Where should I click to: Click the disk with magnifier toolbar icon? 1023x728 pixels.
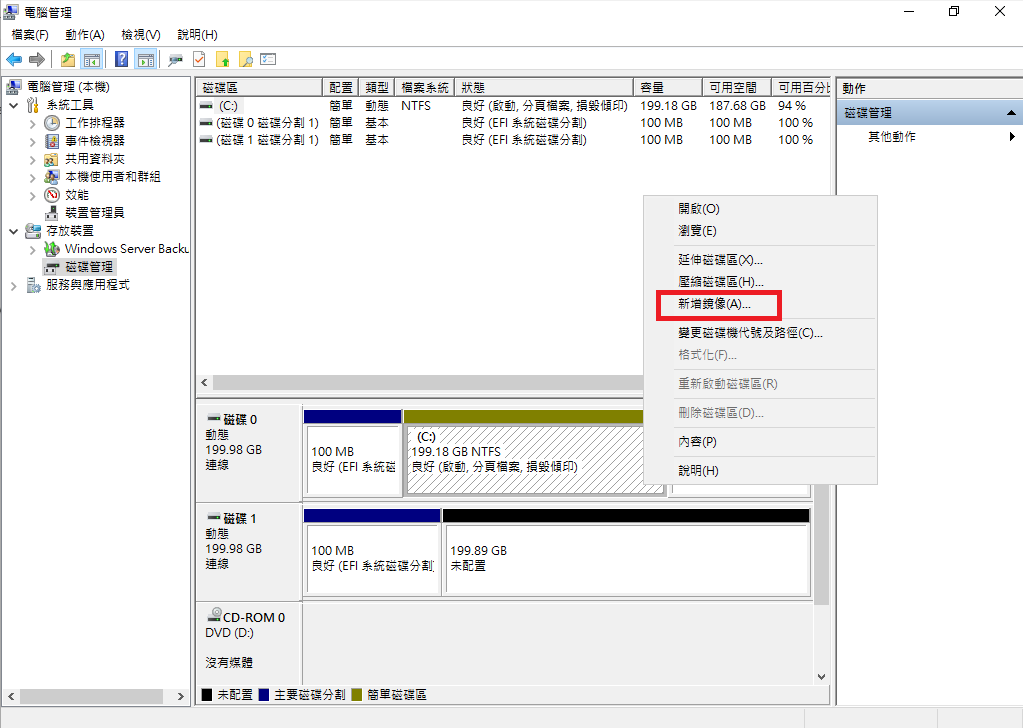click(x=175, y=61)
